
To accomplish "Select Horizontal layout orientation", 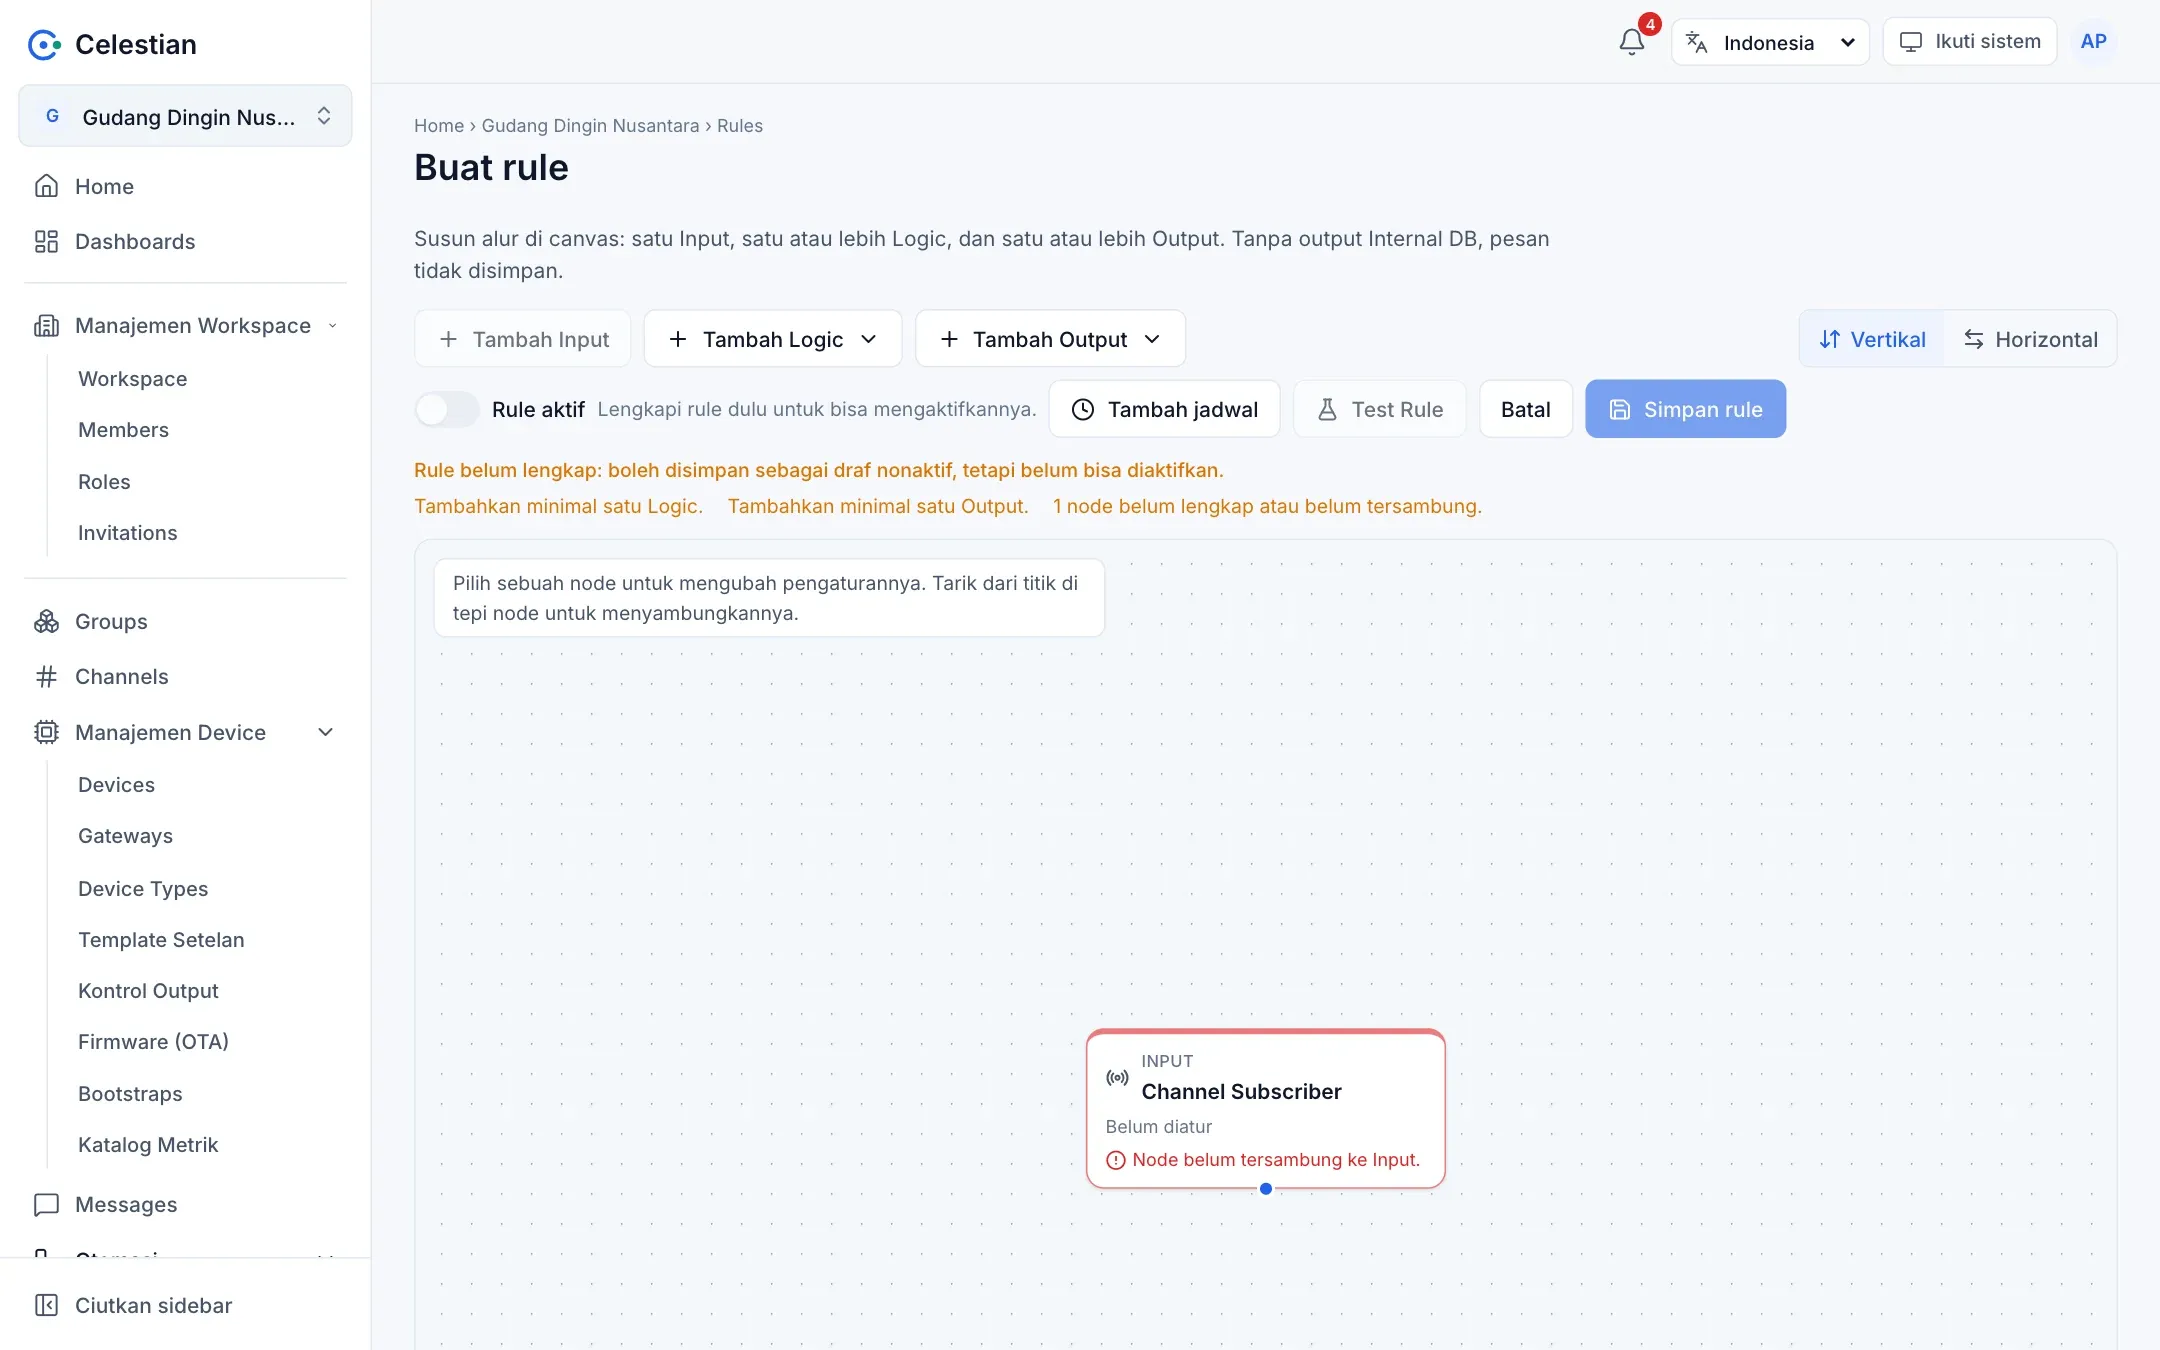I will pyautogui.click(x=2030, y=339).
